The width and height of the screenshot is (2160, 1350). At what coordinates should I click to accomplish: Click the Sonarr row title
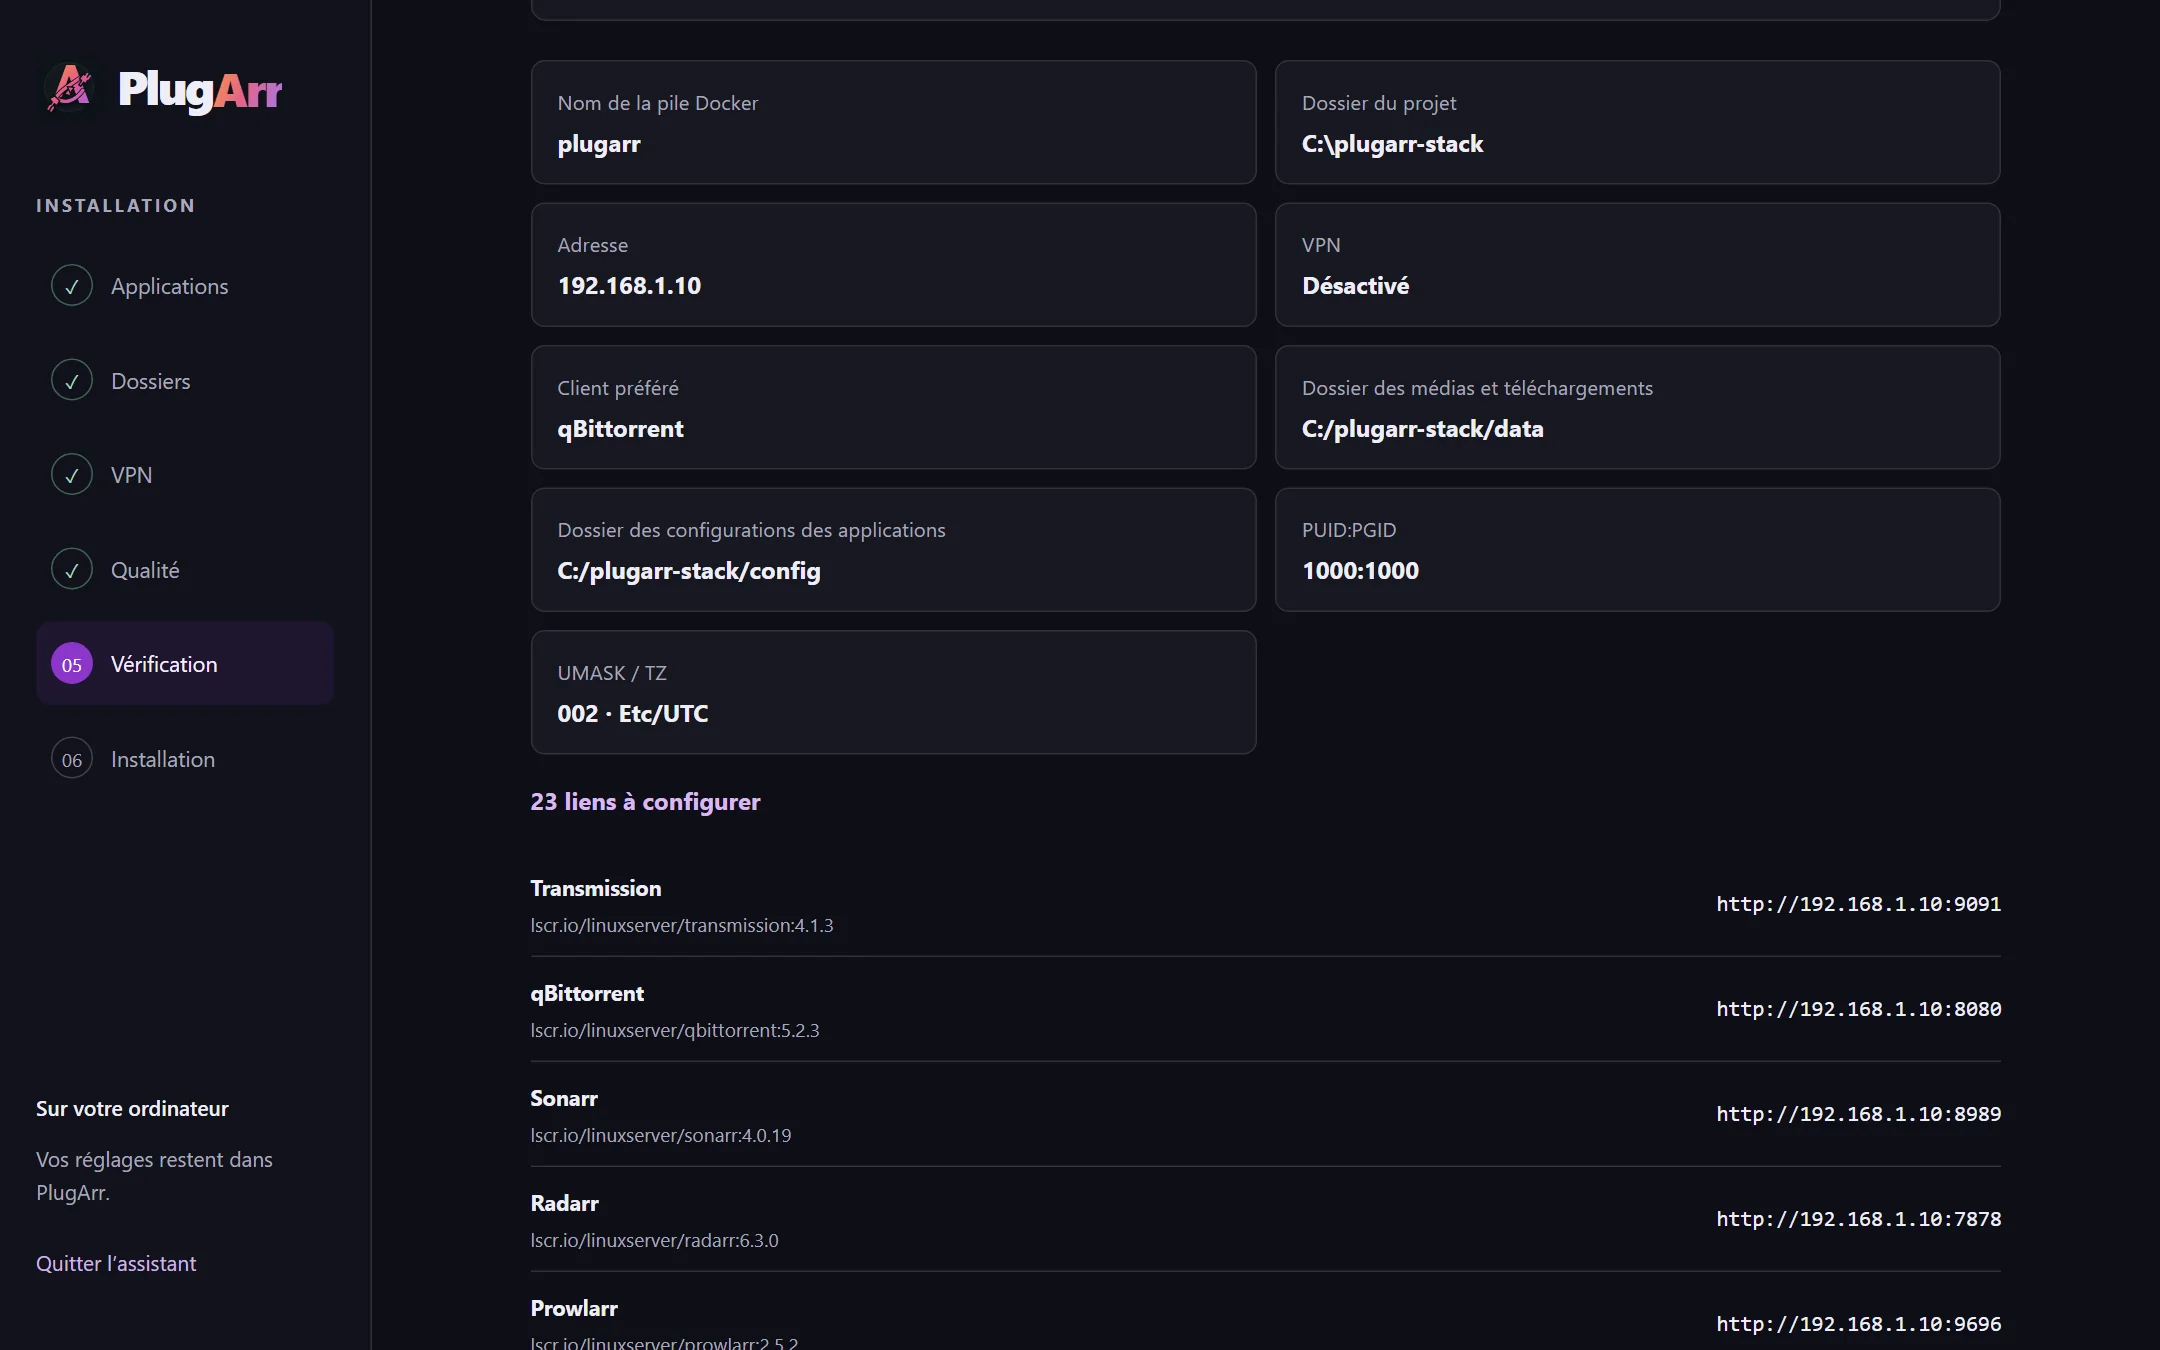click(564, 1098)
